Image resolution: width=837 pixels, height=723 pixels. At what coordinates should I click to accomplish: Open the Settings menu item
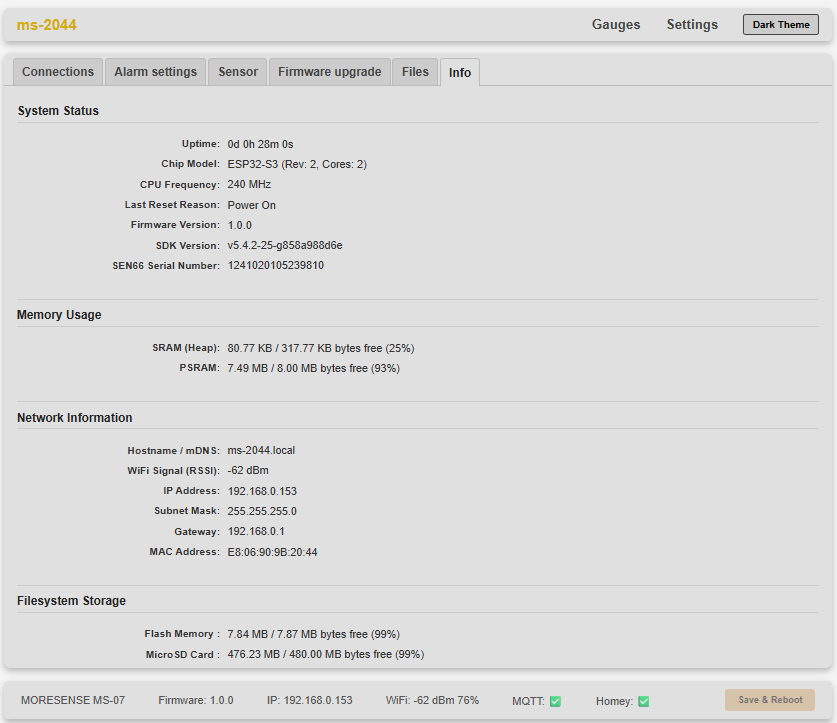(x=692, y=25)
